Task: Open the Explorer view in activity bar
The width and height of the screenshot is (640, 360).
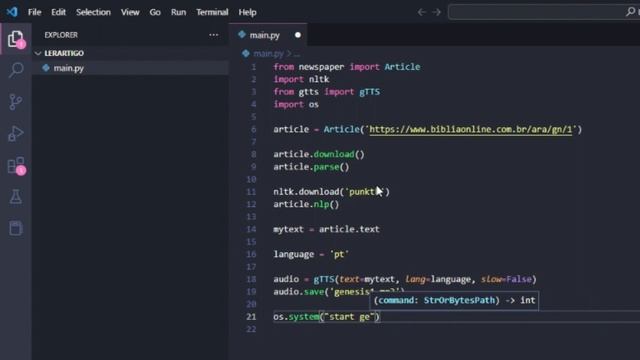Action: tap(16, 39)
